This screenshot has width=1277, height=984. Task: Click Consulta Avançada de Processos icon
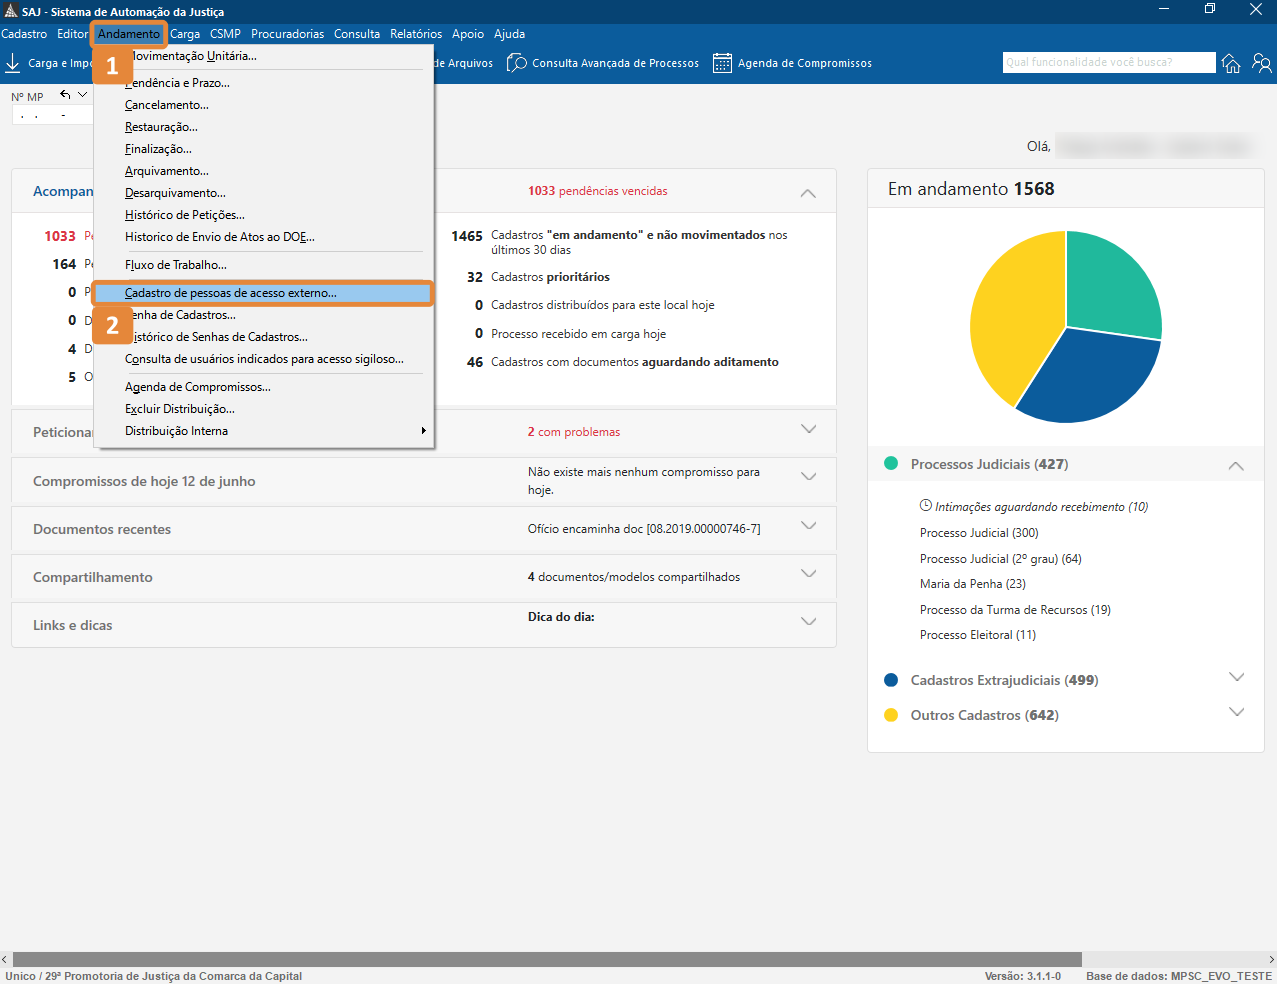tap(517, 63)
